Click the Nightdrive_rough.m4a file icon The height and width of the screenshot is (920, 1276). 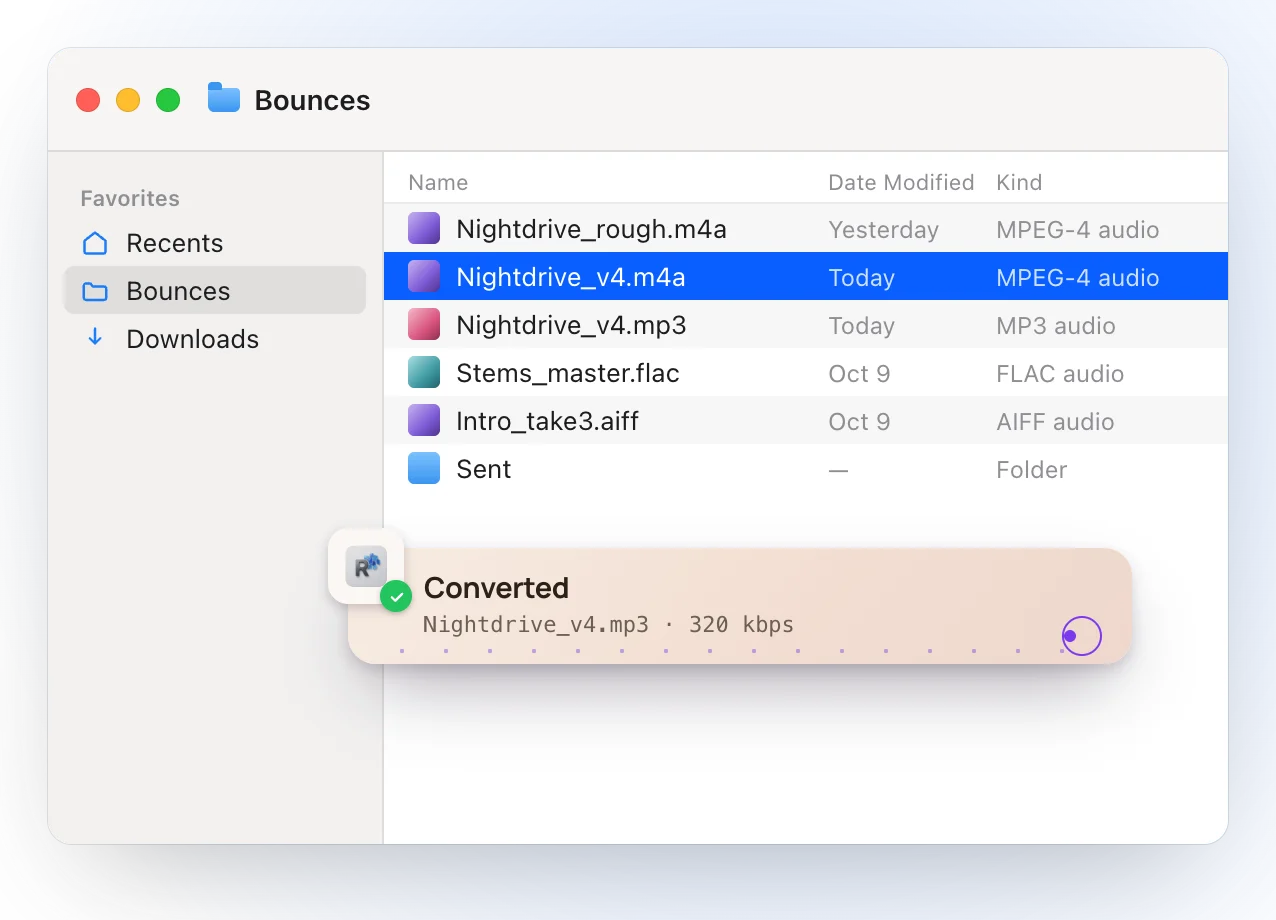coord(424,229)
